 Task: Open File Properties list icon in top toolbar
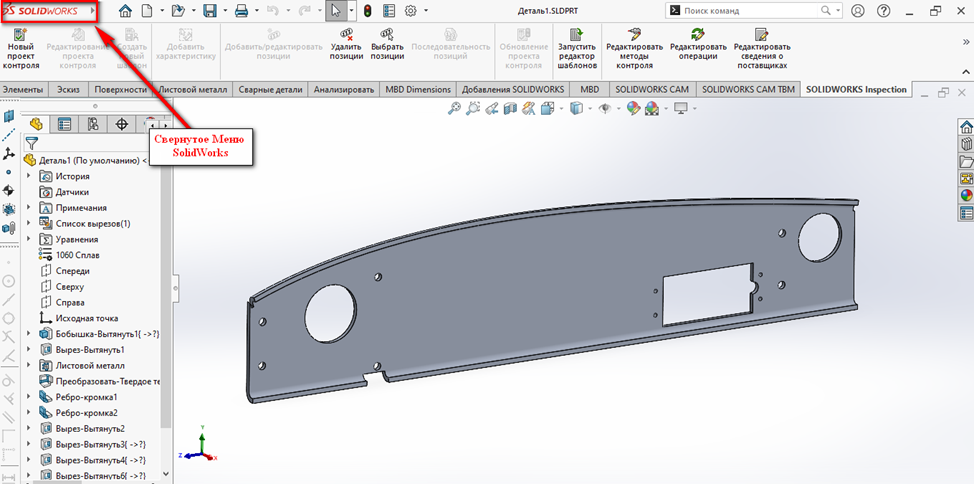click(x=389, y=11)
